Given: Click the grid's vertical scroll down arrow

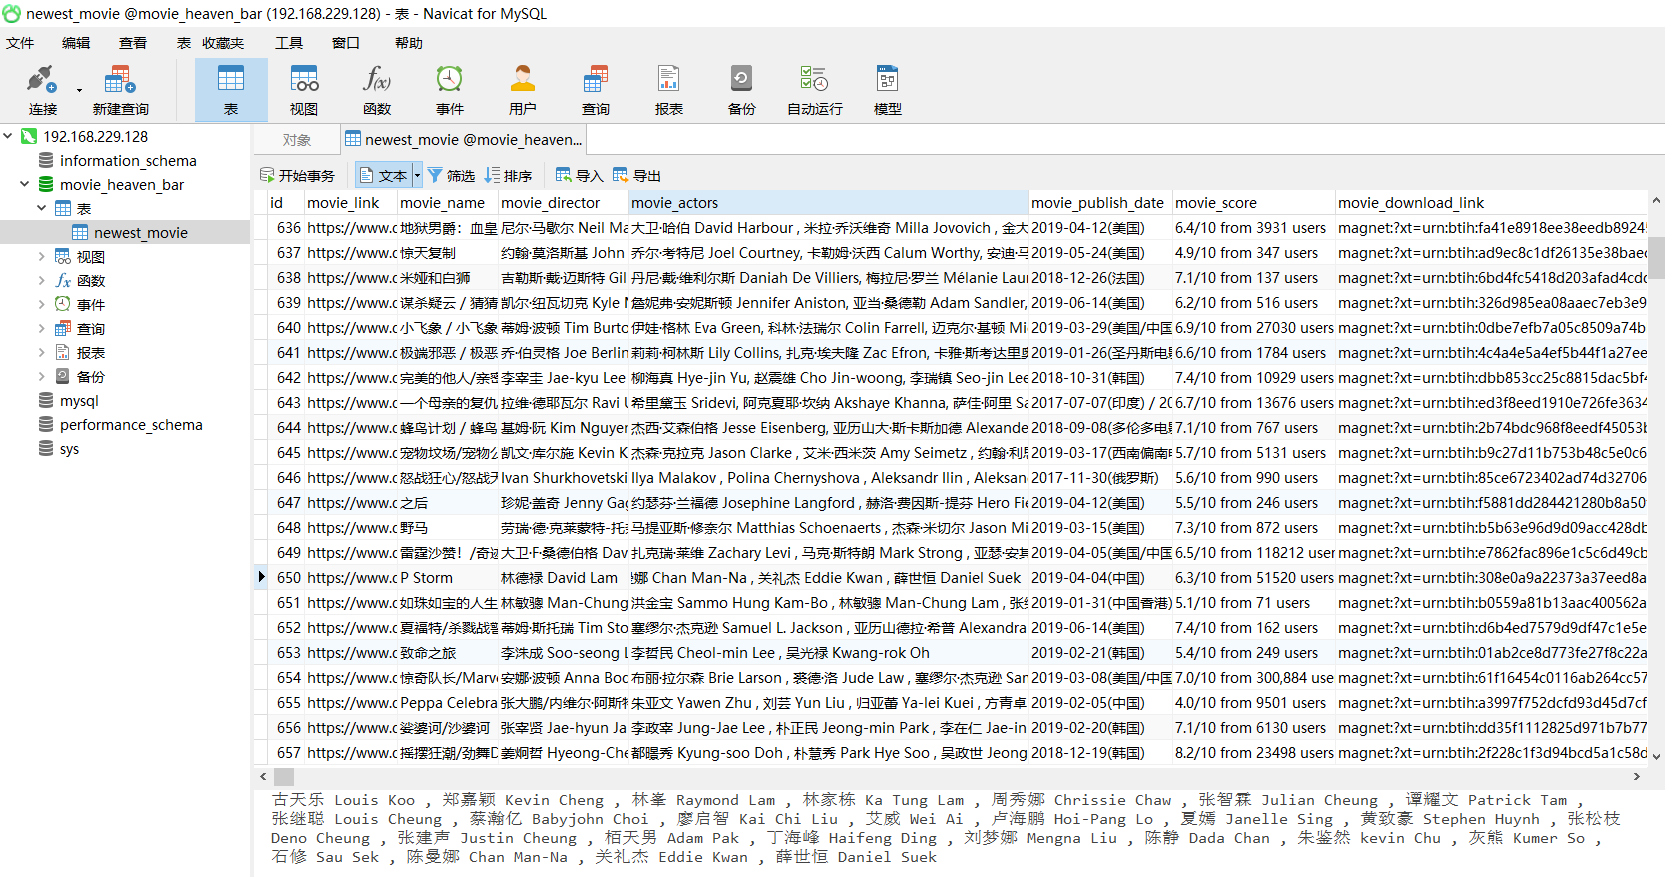Looking at the screenshot, I should [1657, 757].
